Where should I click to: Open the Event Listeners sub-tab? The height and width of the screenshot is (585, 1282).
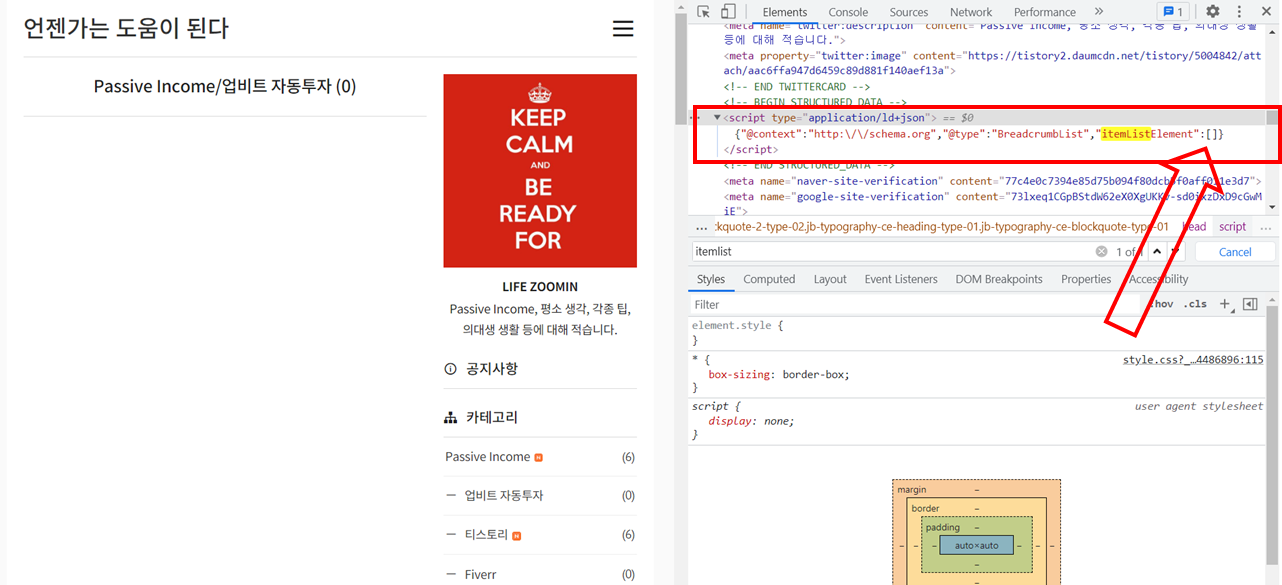click(x=901, y=279)
